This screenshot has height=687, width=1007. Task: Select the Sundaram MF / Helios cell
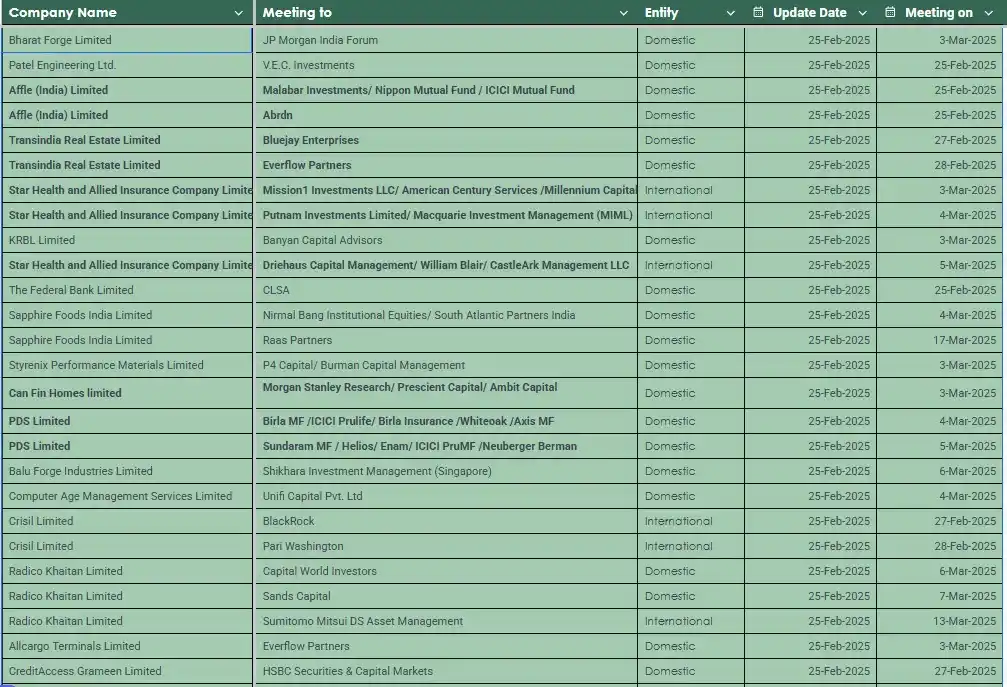[x=446, y=446]
